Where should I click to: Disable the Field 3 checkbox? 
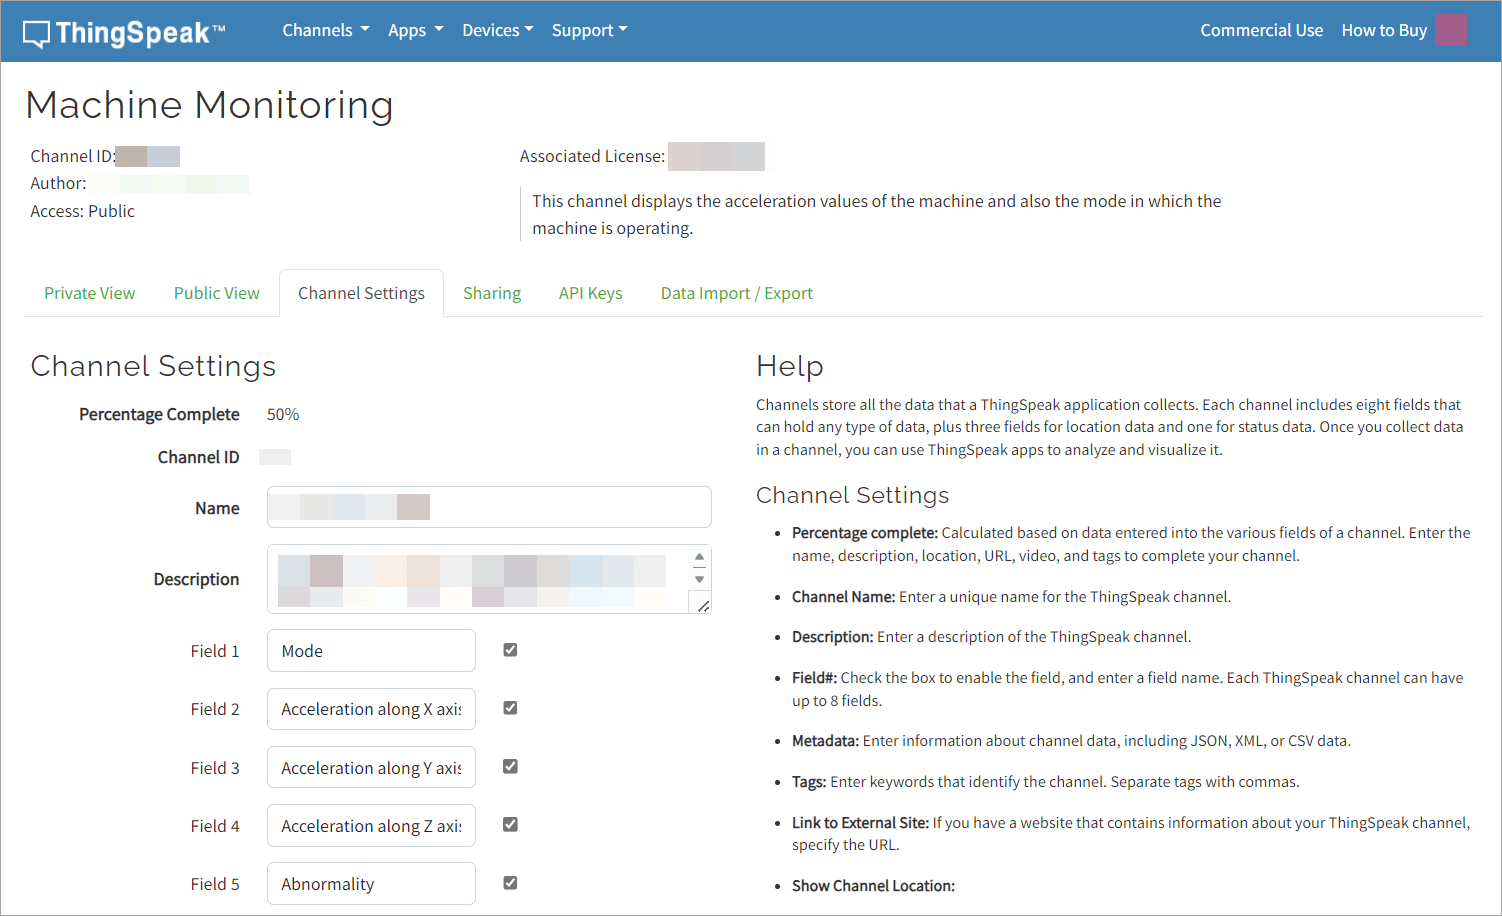tap(510, 767)
